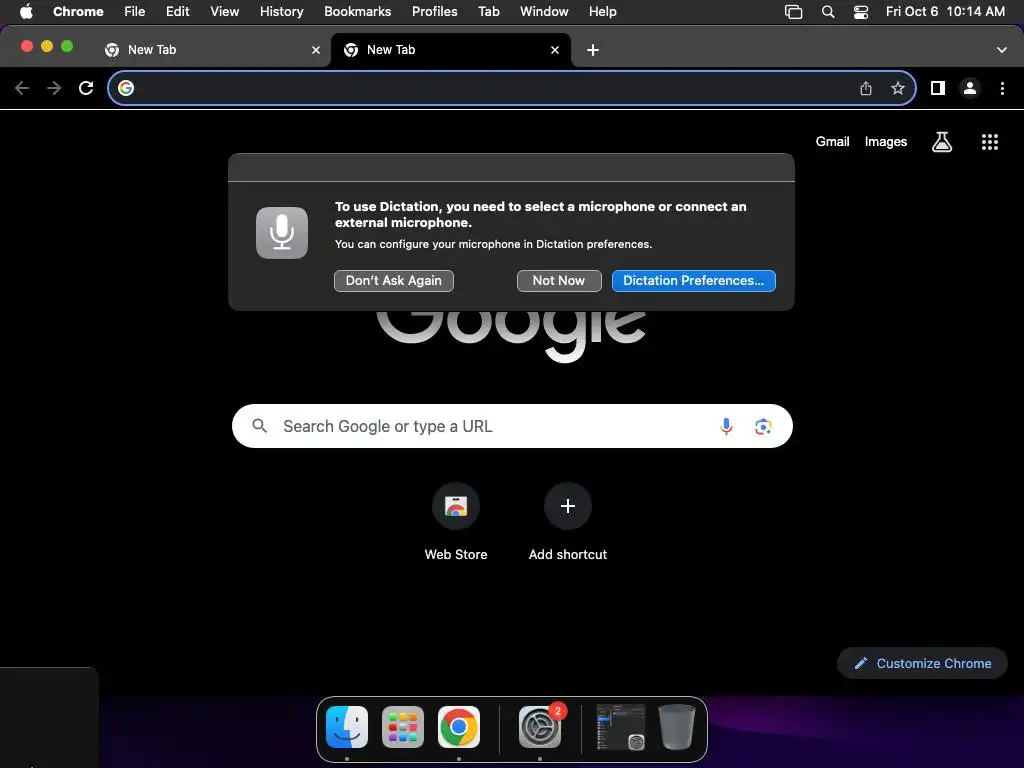Open System Settings from the Dock
Image resolution: width=1024 pixels, height=768 pixels.
pos(540,727)
